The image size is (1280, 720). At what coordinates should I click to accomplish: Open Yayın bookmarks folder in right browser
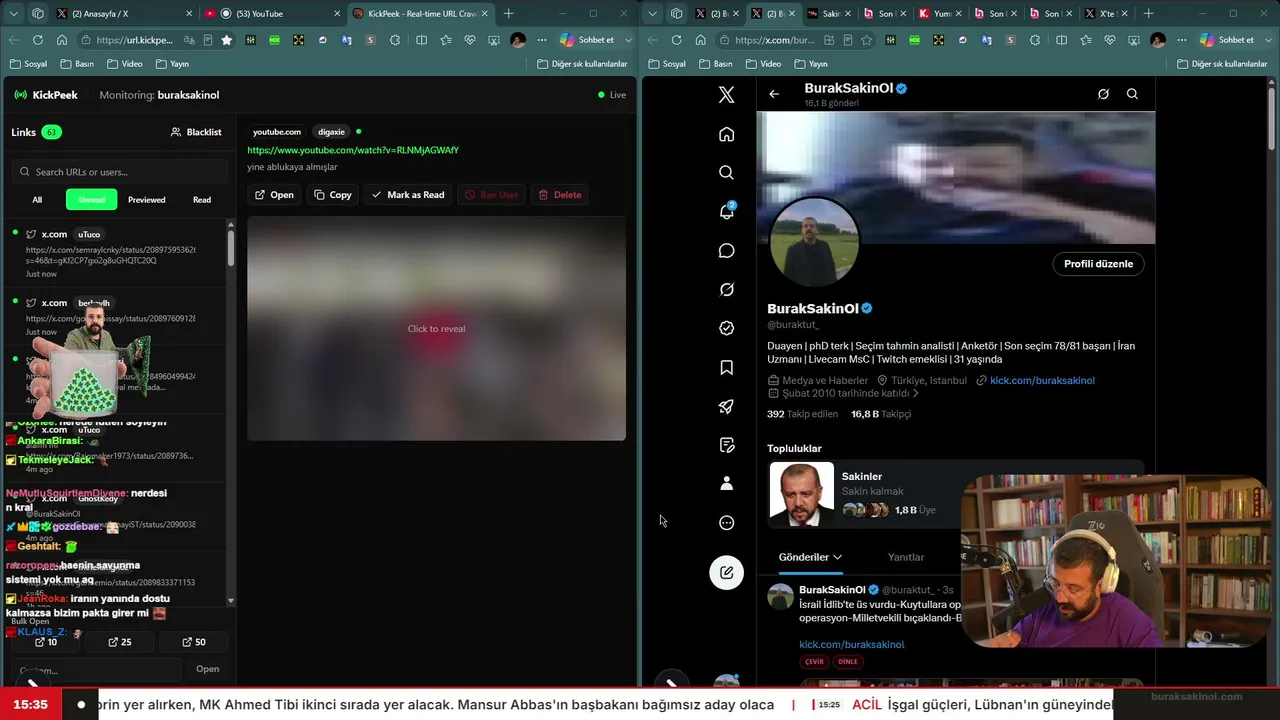(x=811, y=64)
